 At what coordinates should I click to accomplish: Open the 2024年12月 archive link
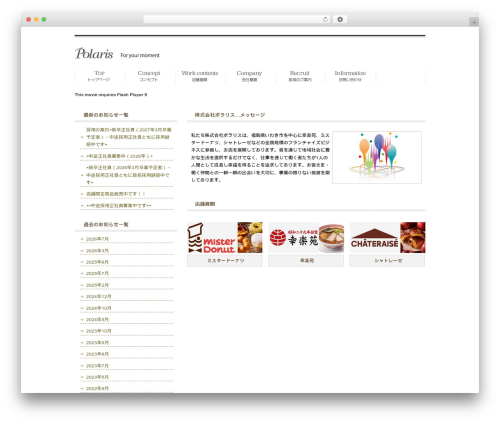click(99, 297)
